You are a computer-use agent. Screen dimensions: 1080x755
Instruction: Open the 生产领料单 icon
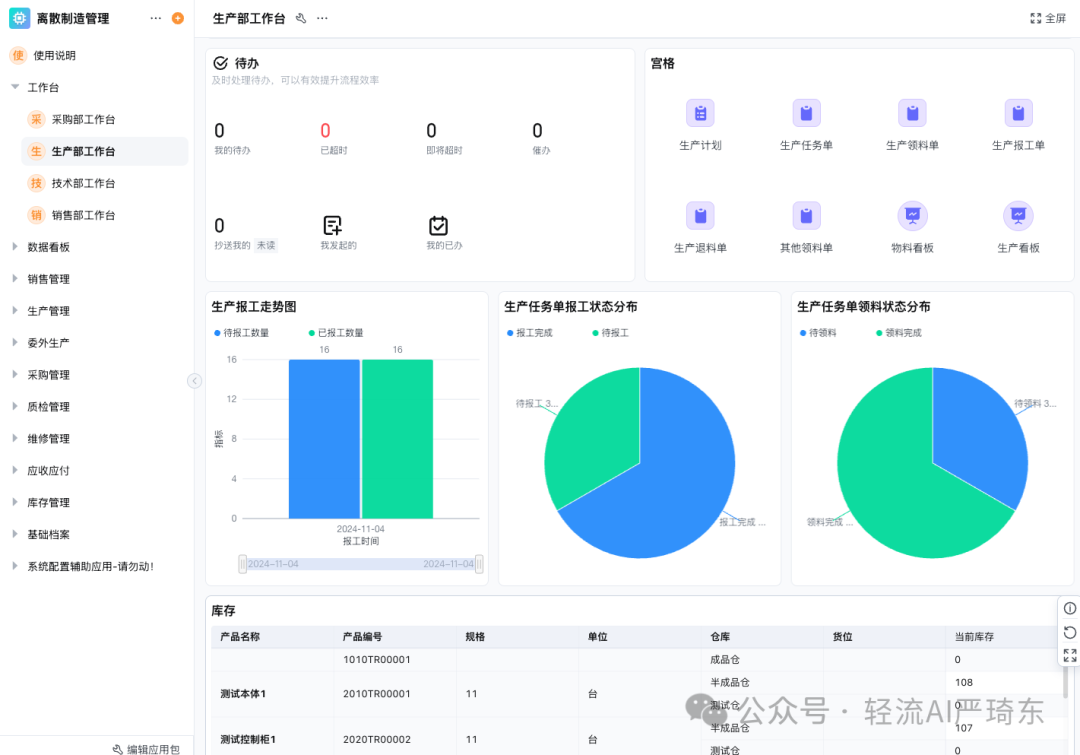(x=912, y=113)
